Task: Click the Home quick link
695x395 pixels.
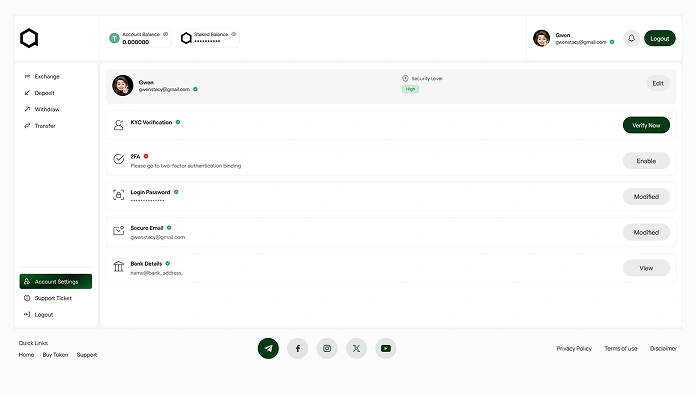Action: click(26, 355)
